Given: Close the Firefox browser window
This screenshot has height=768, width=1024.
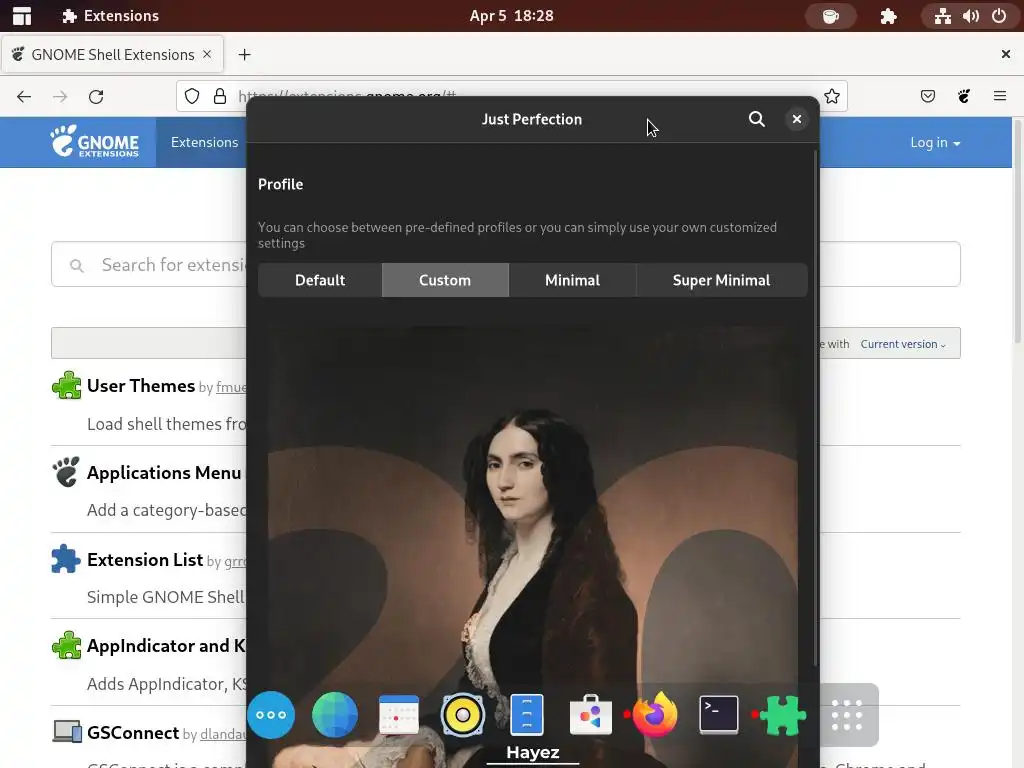Looking at the screenshot, I should 1006,54.
